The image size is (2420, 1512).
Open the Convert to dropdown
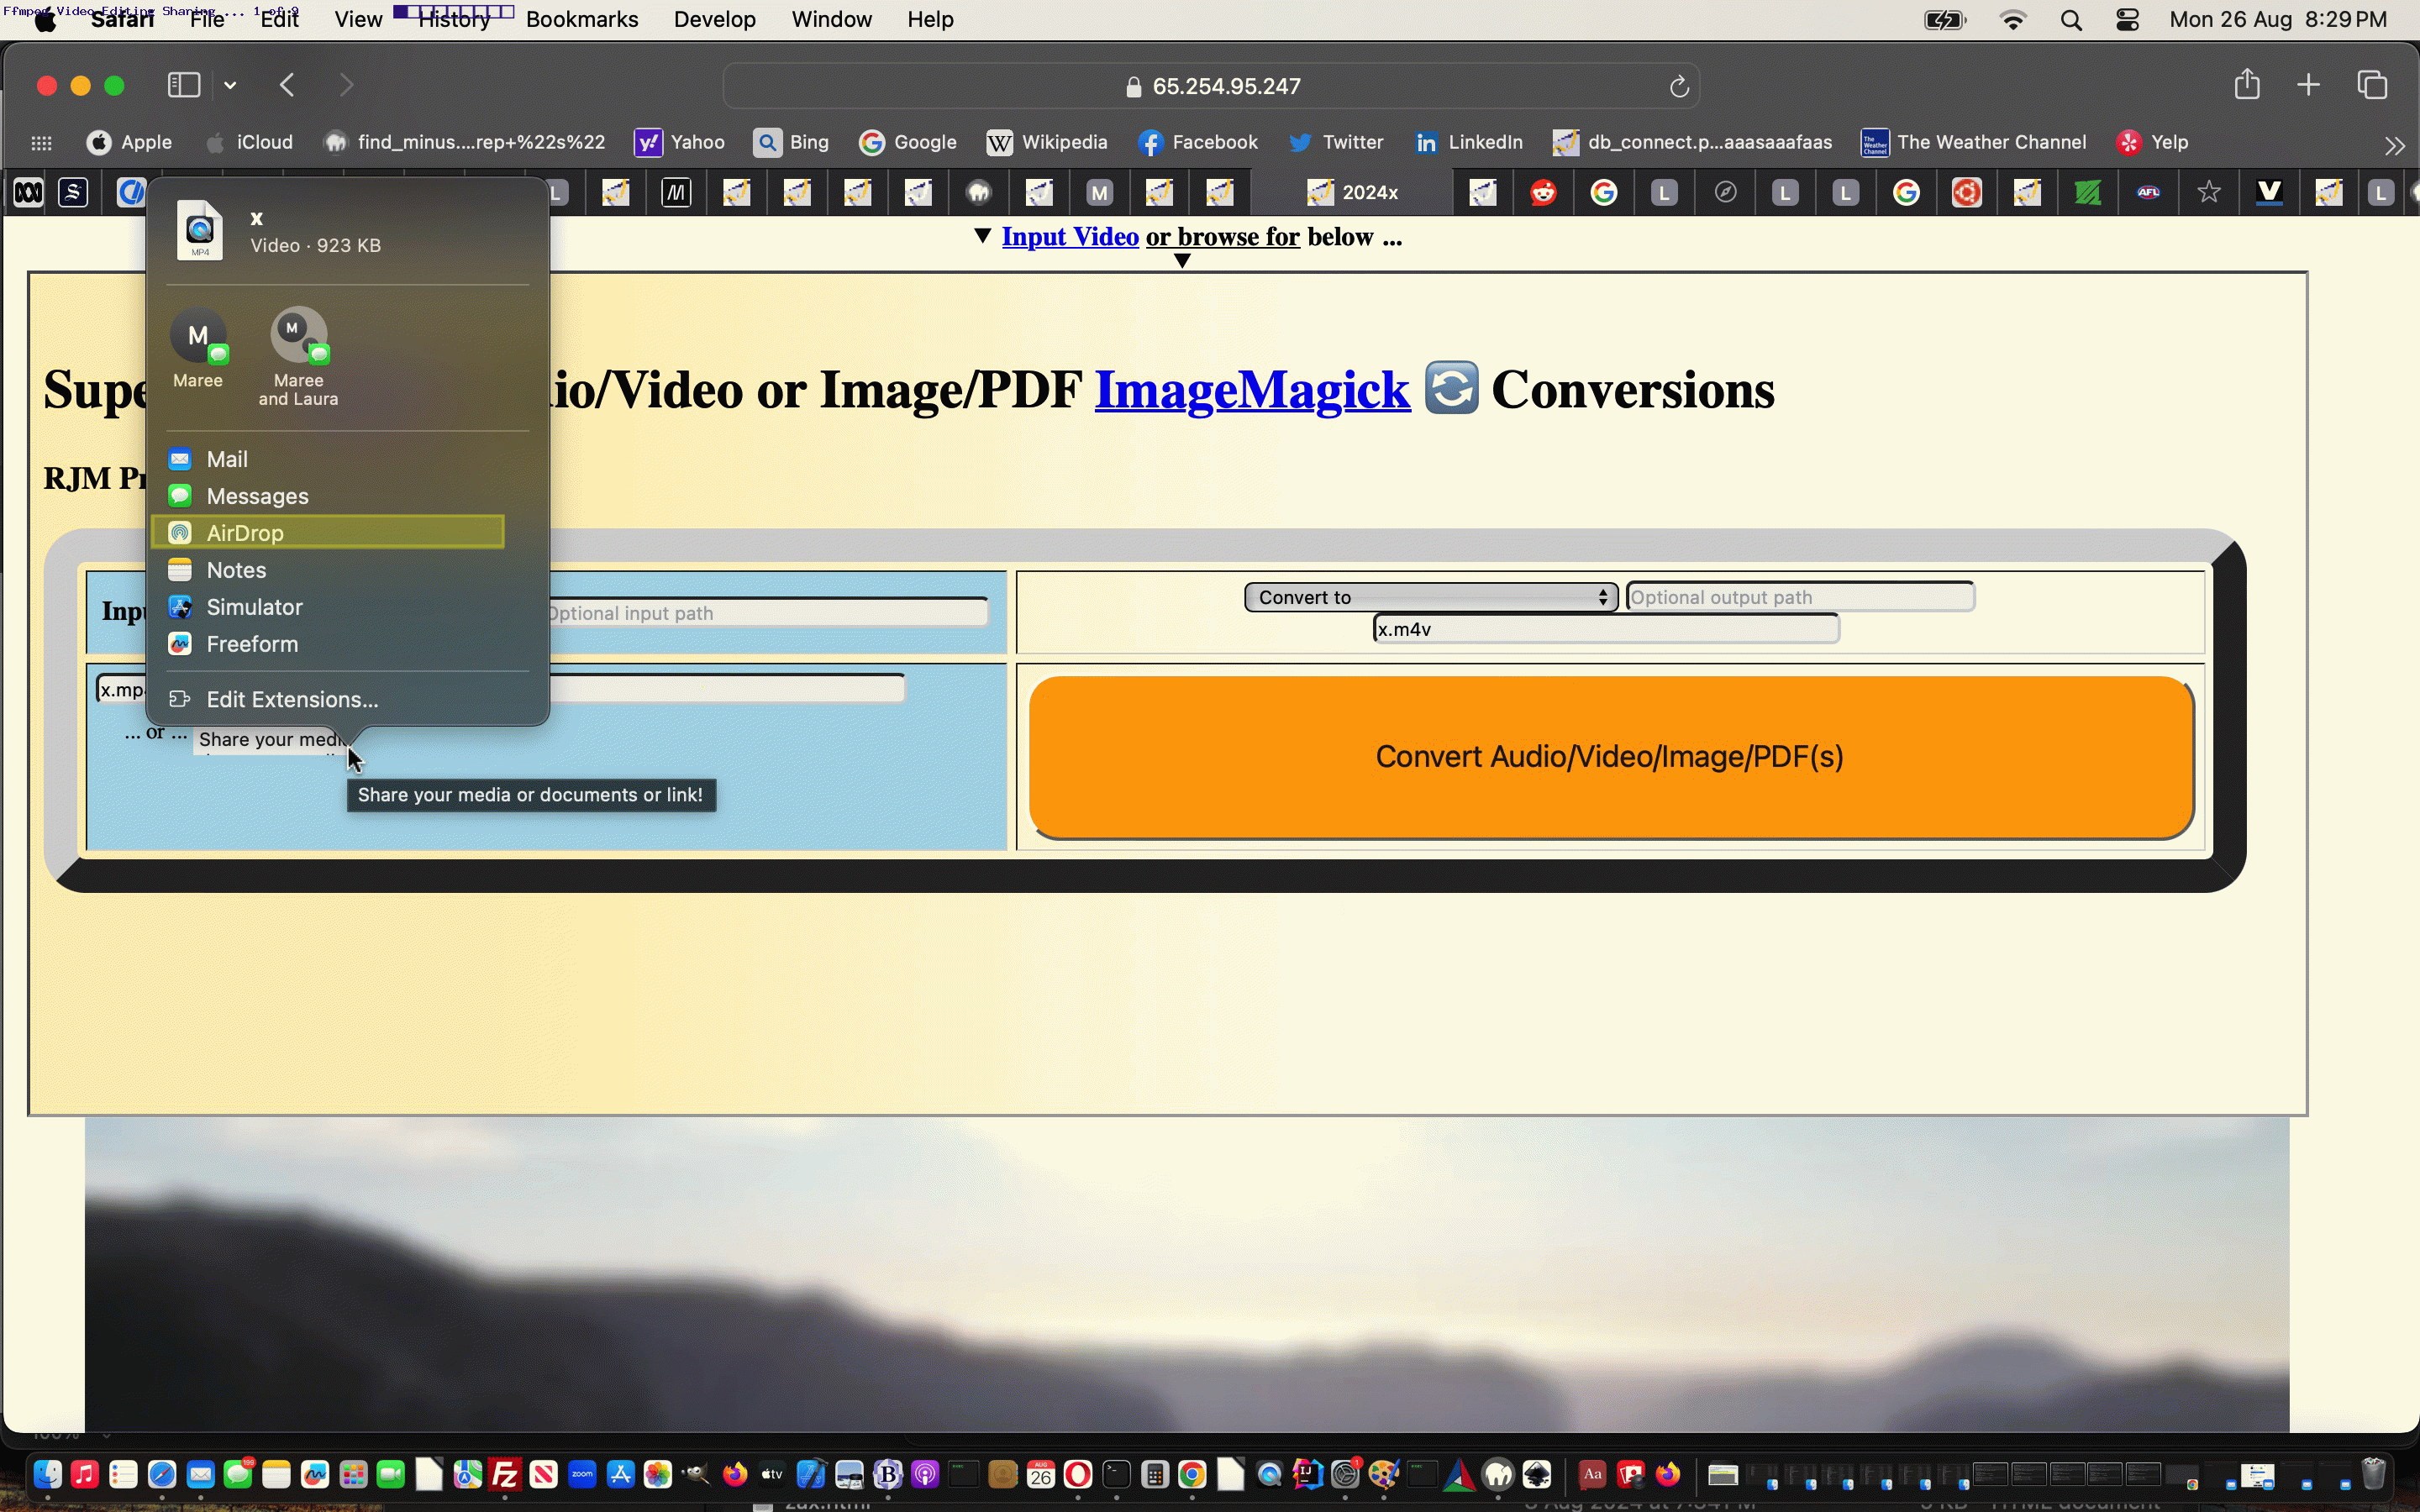[x=1430, y=597]
